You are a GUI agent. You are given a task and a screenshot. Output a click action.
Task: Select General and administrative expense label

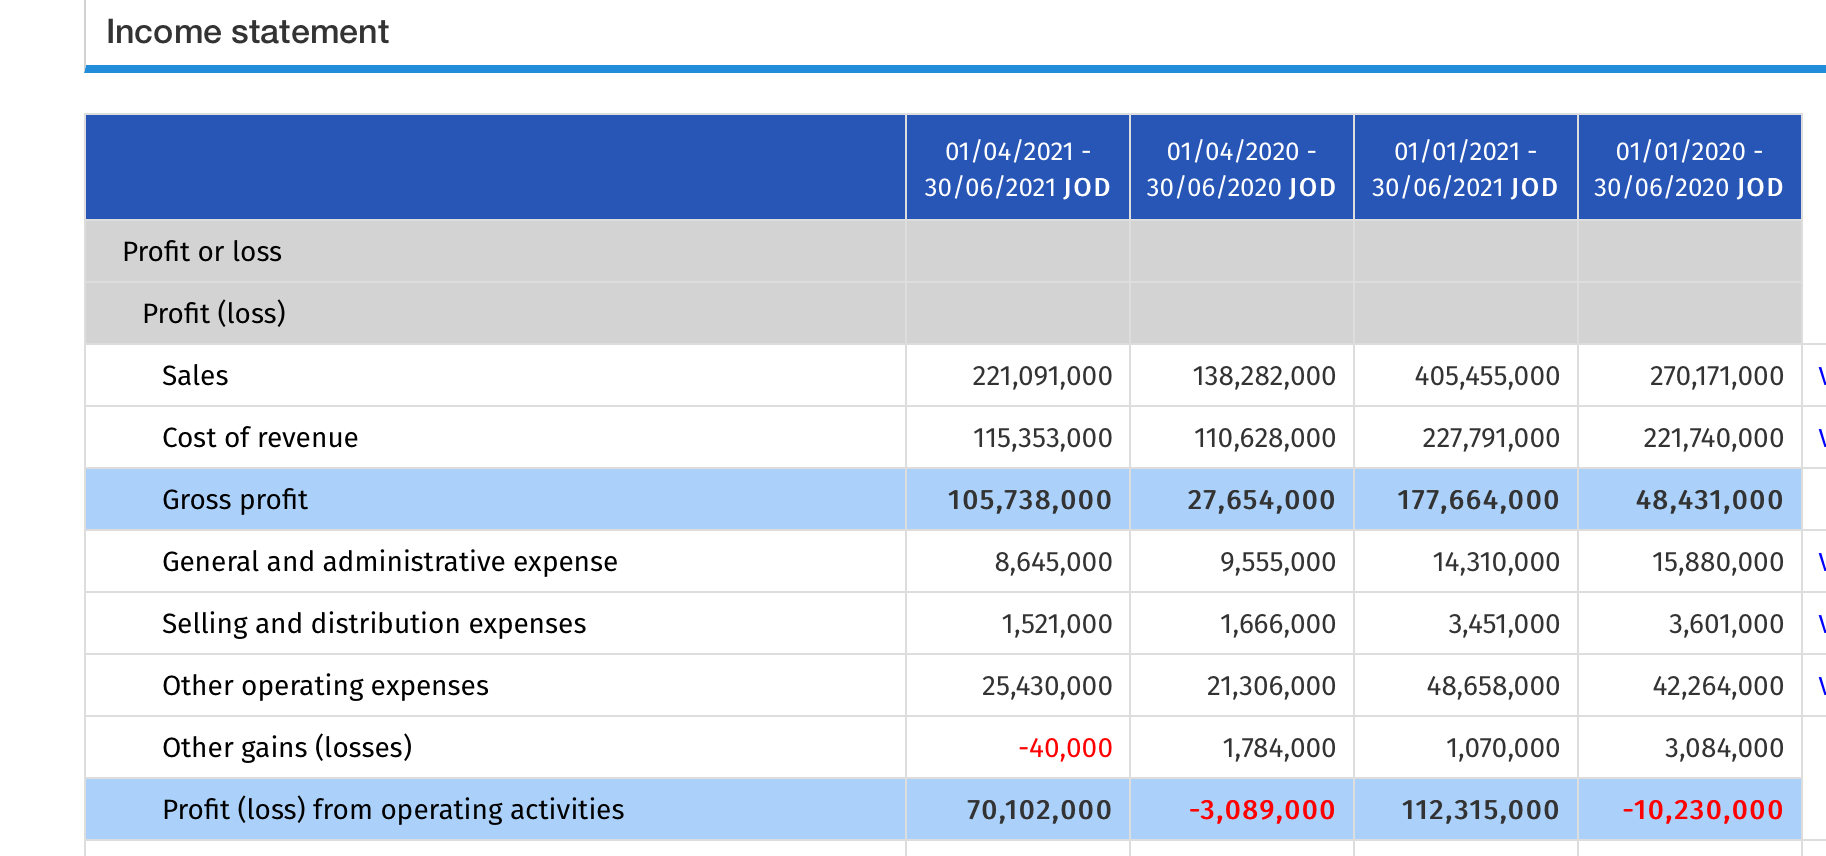(x=390, y=562)
